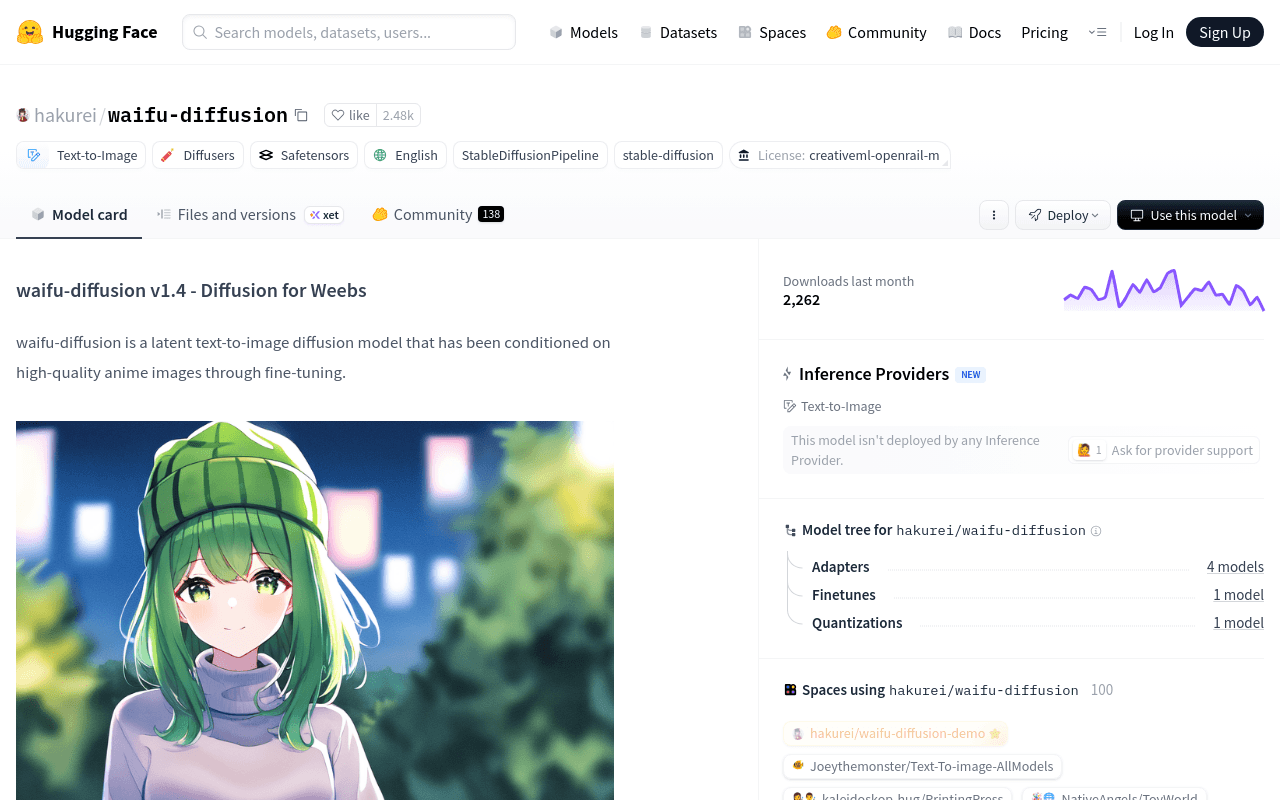Image resolution: width=1280 pixels, height=800 pixels.
Task: Click the Inference Providers sparkle icon
Action: 788,374
